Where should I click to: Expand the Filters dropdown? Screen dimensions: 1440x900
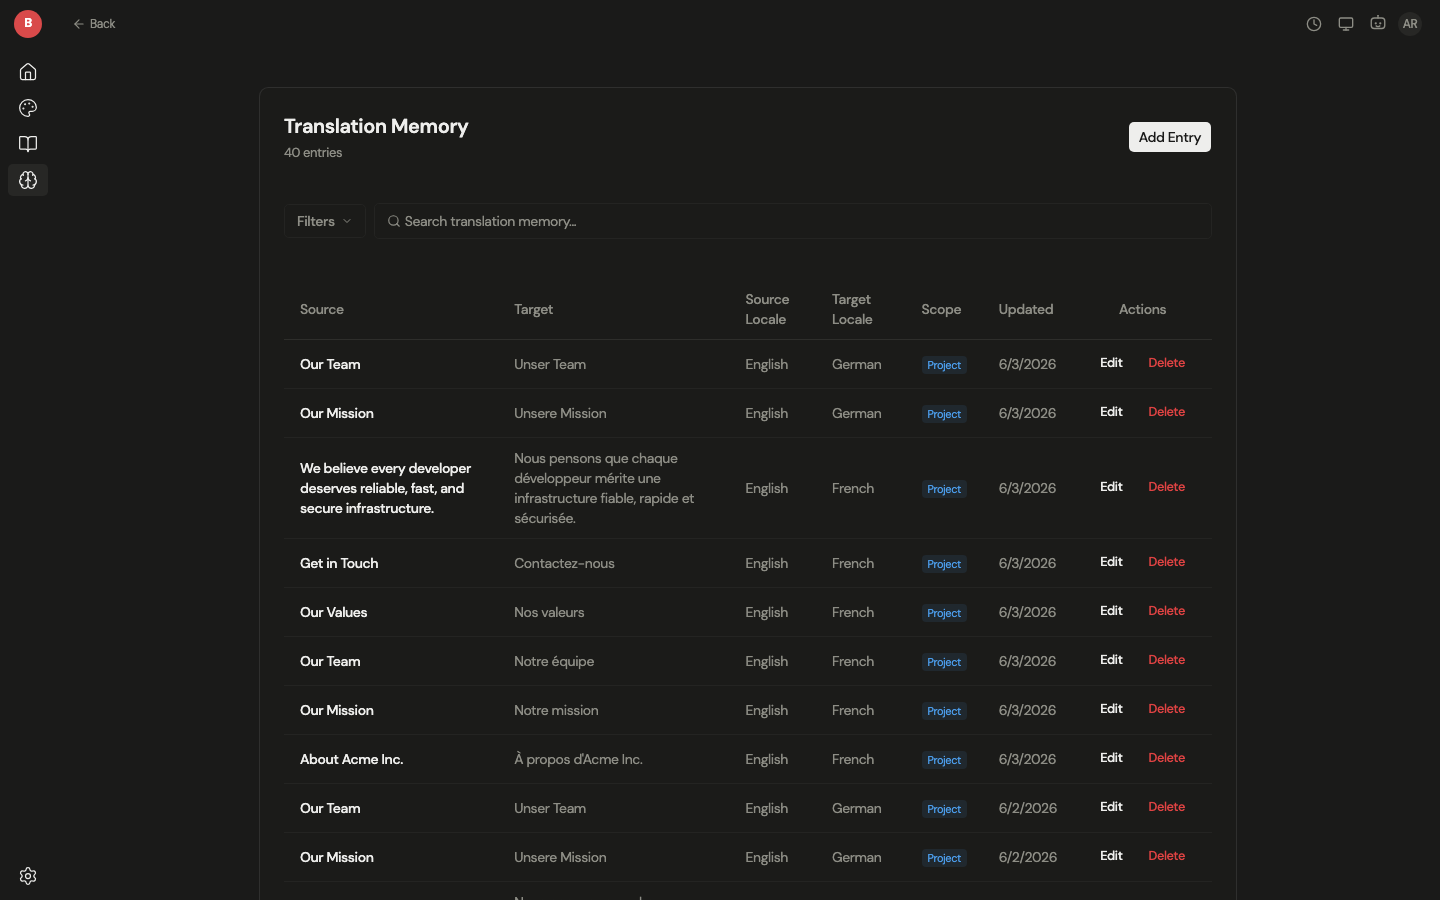(324, 221)
